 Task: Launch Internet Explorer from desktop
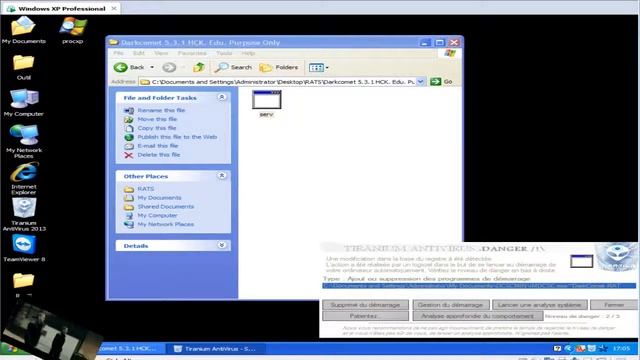click(x=24, y=178)
